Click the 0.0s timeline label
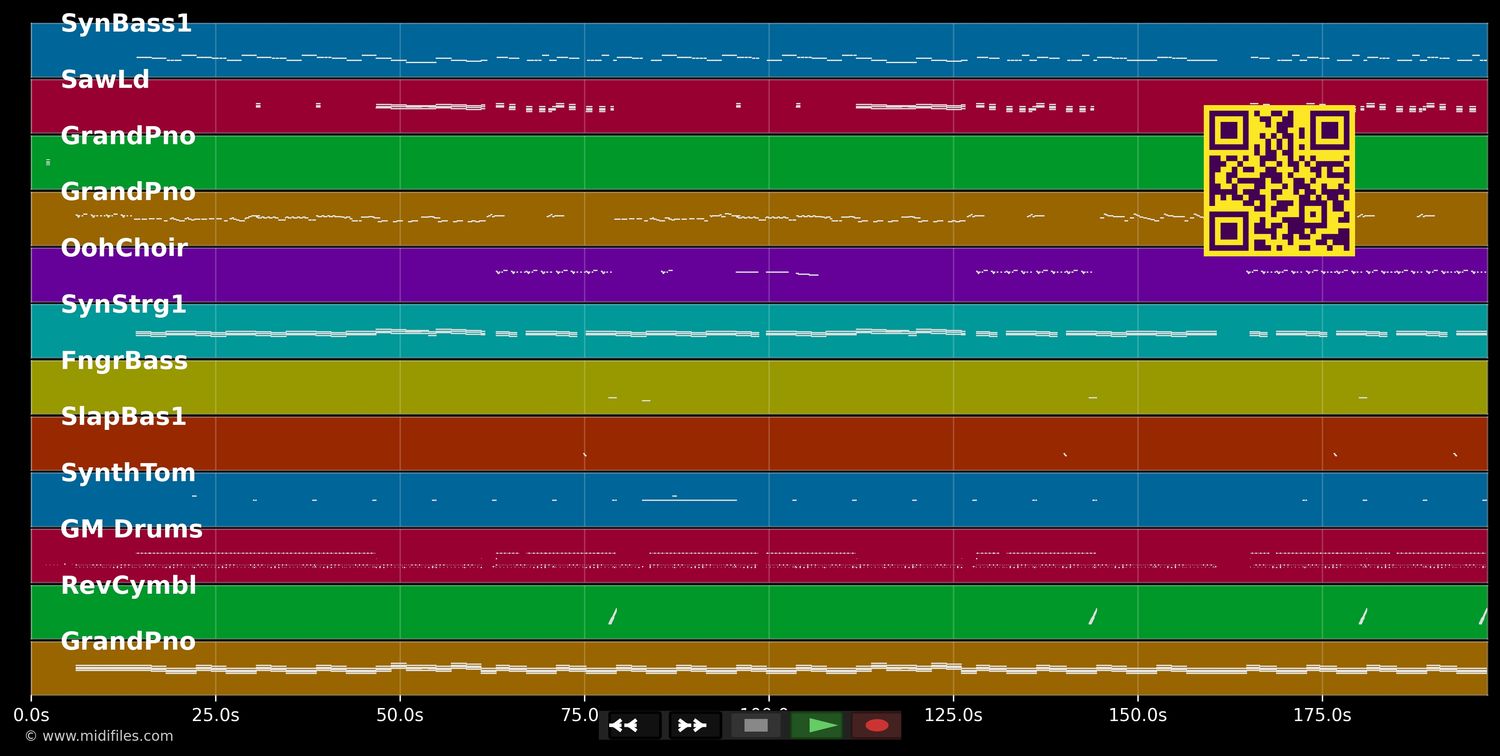 coord(32,715)
